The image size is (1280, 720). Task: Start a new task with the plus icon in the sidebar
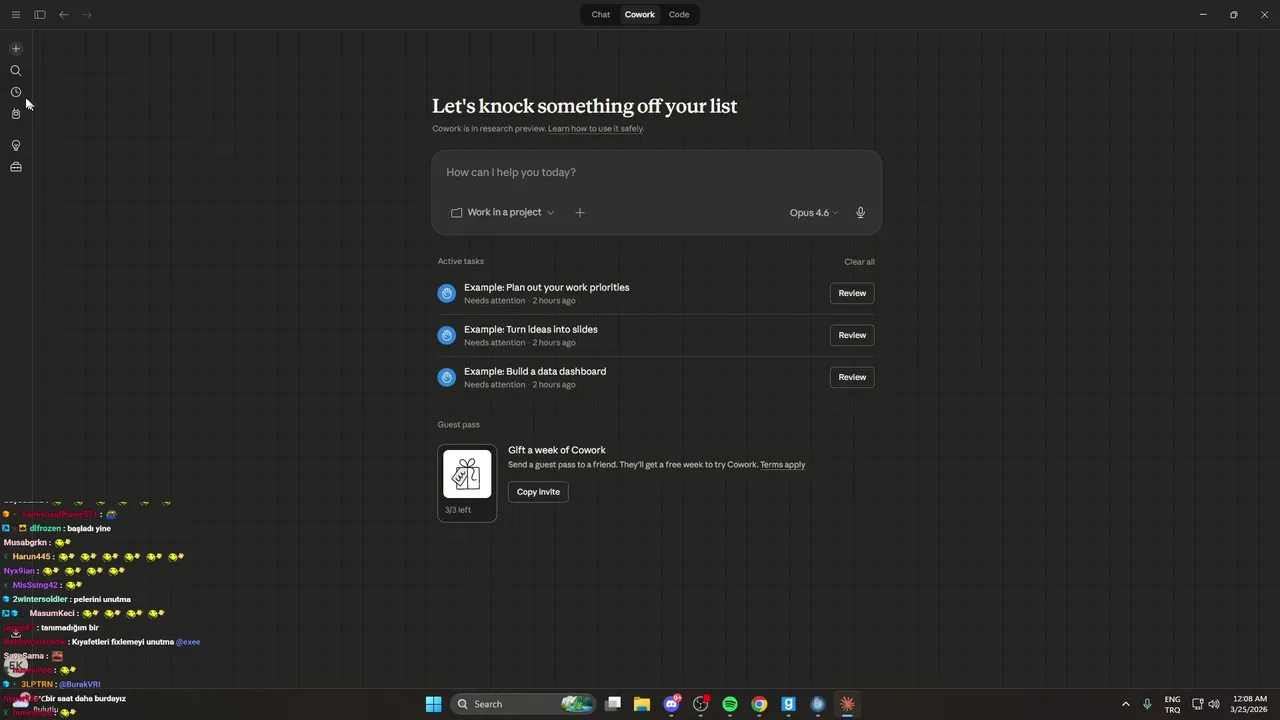tap(16, 49)
